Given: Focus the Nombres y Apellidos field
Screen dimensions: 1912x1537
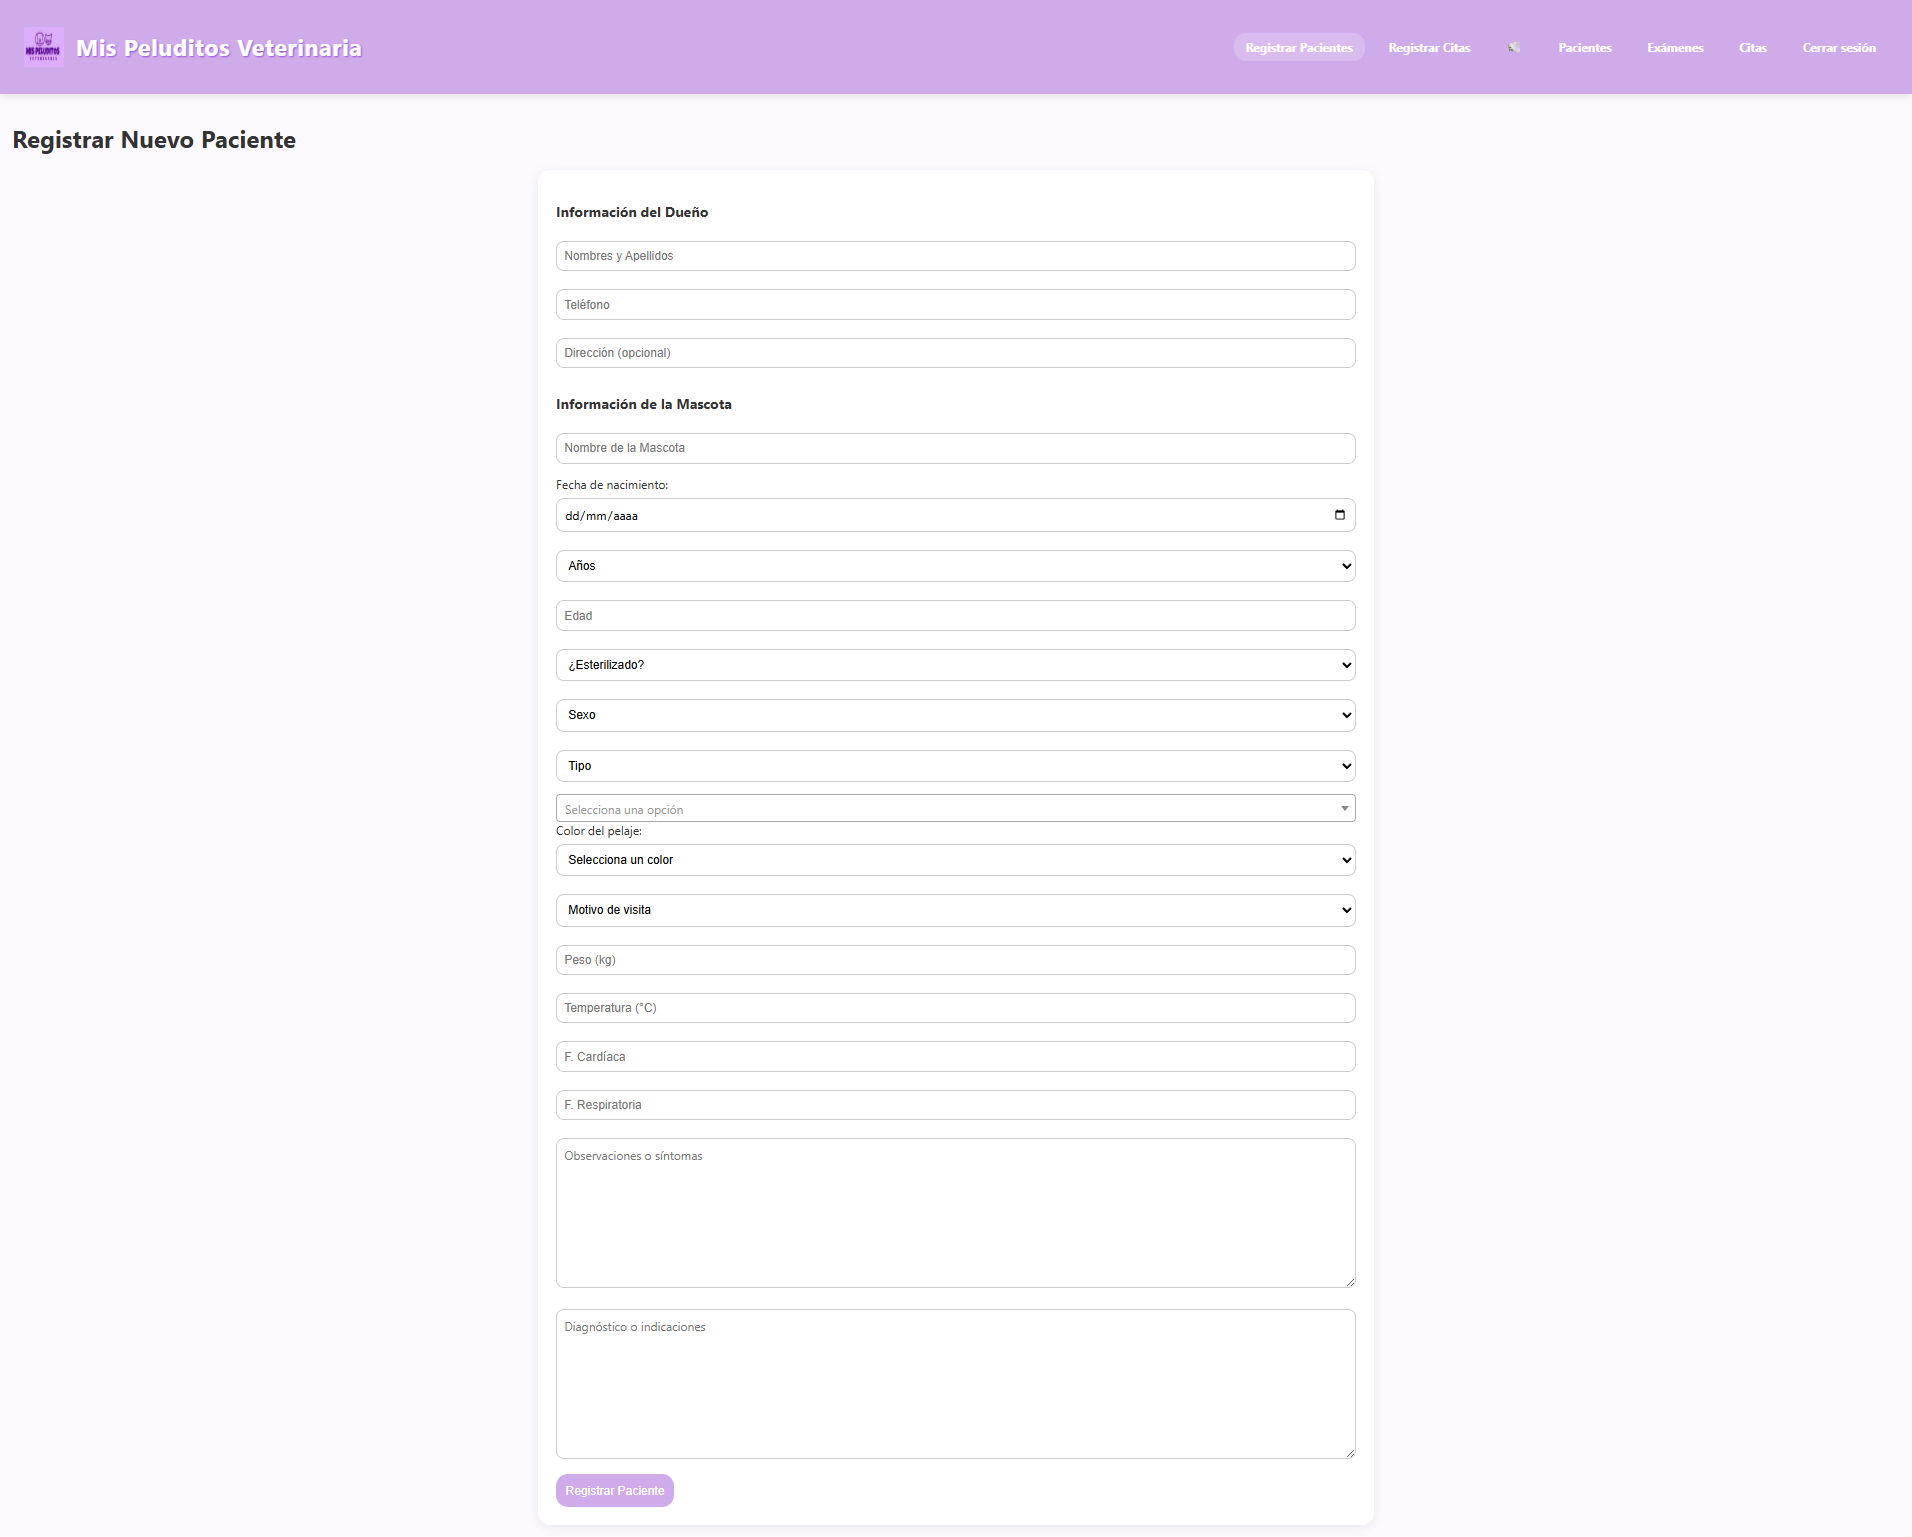Looking at the screenshot, I should [x=956, y=256].
